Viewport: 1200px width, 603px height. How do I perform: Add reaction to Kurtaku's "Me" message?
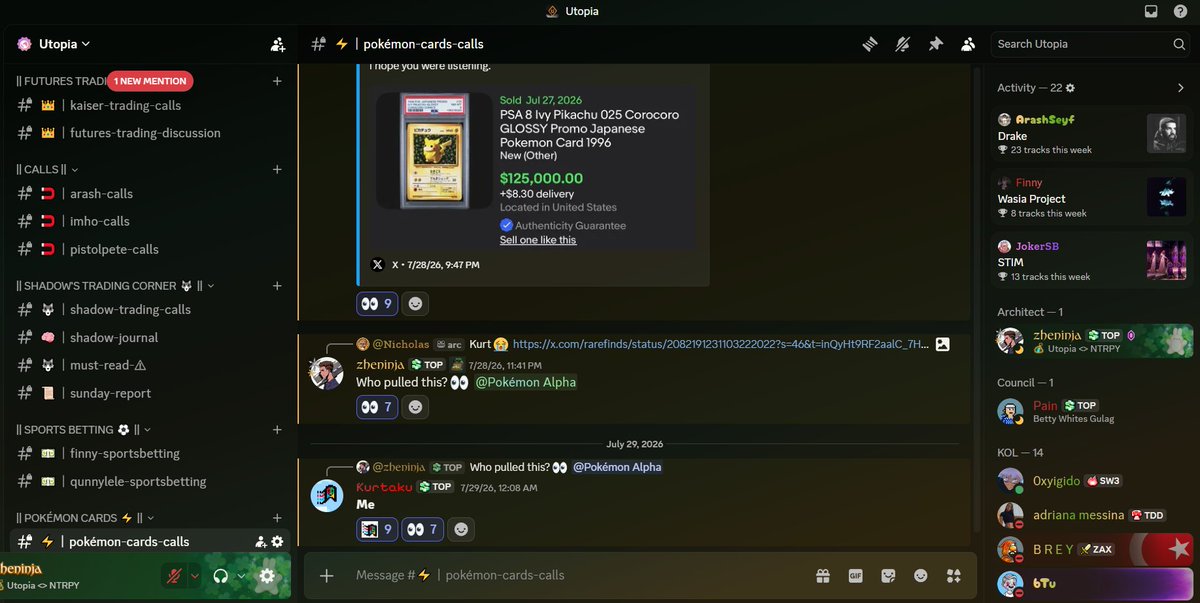click(x=461, y=529)
